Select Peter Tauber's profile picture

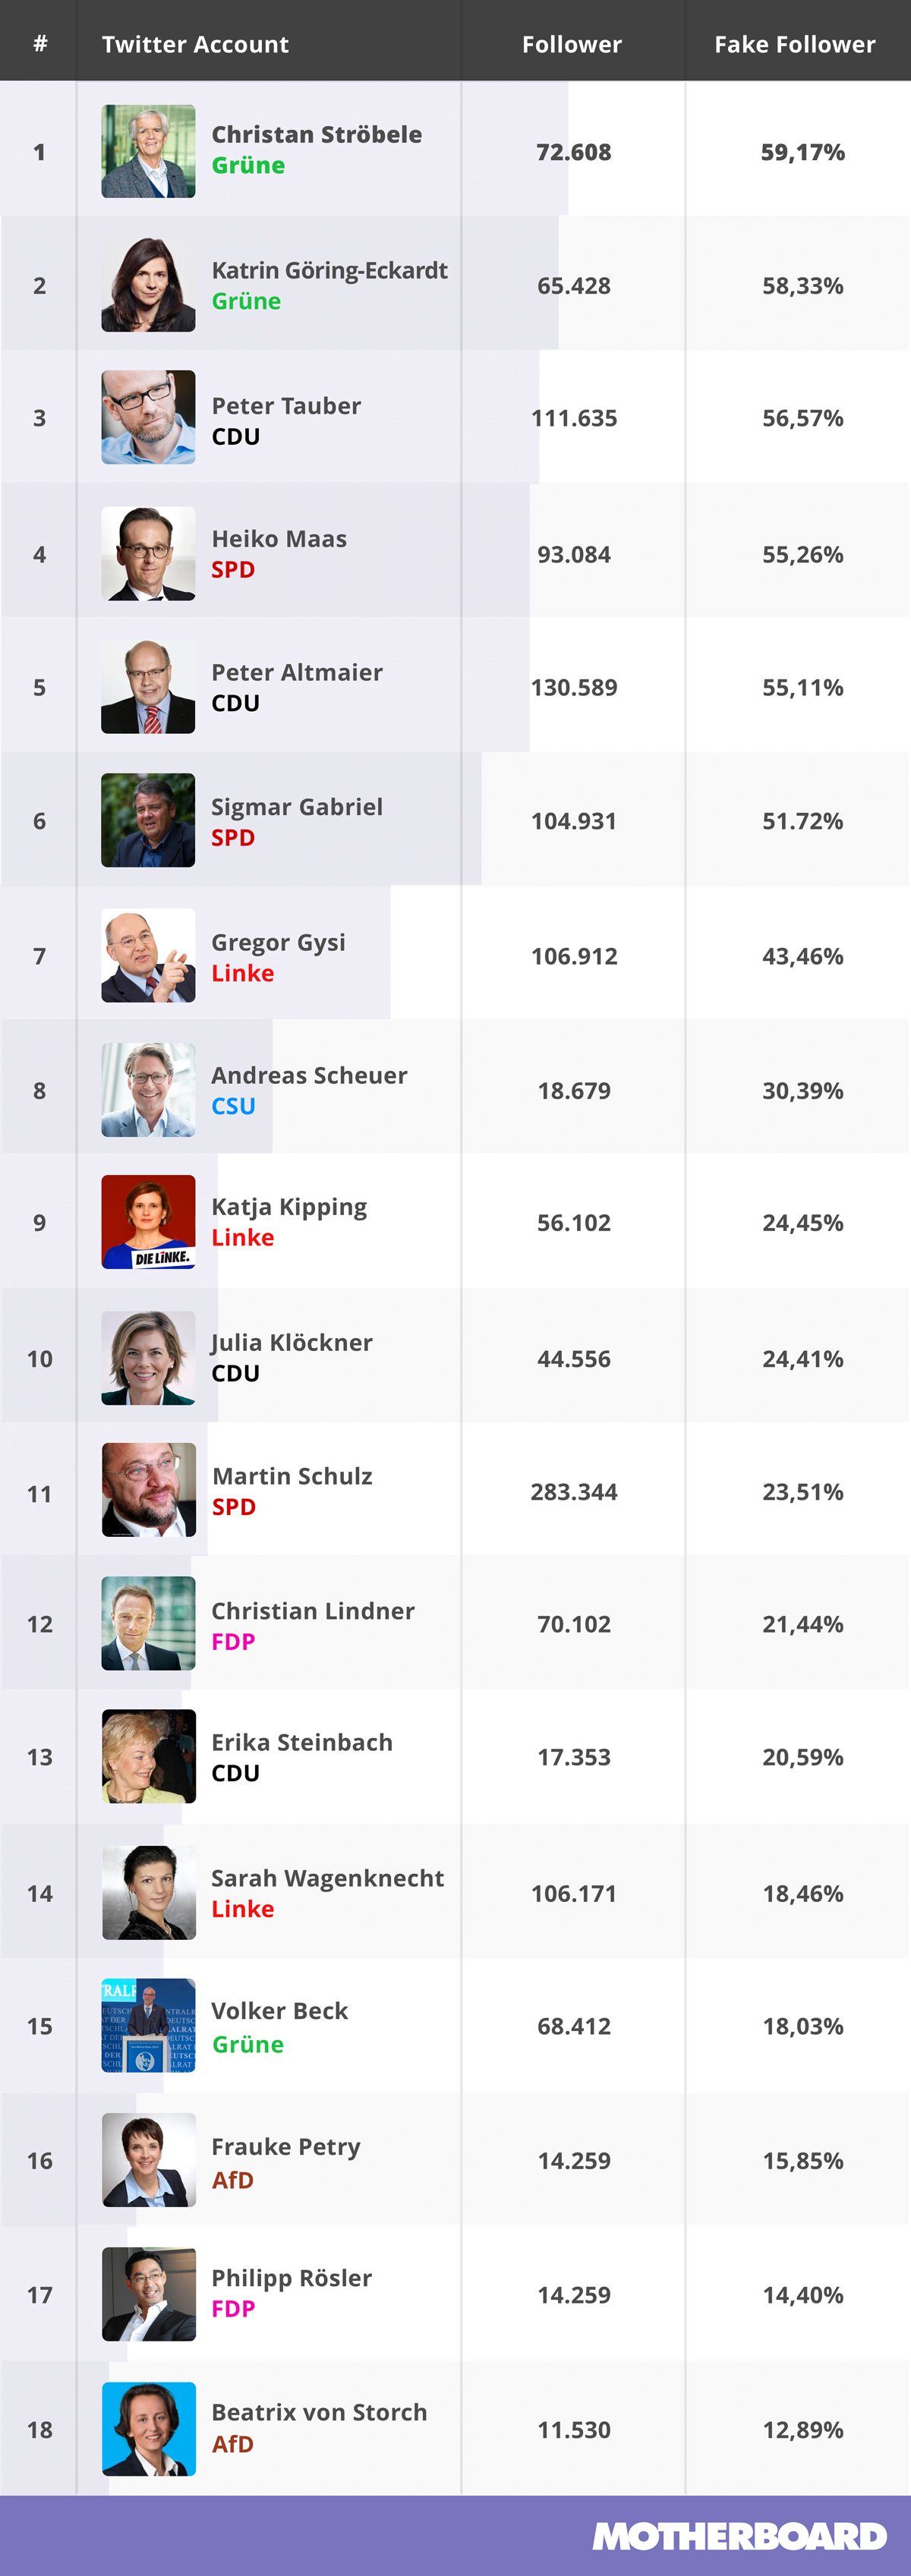coord(148,417)
